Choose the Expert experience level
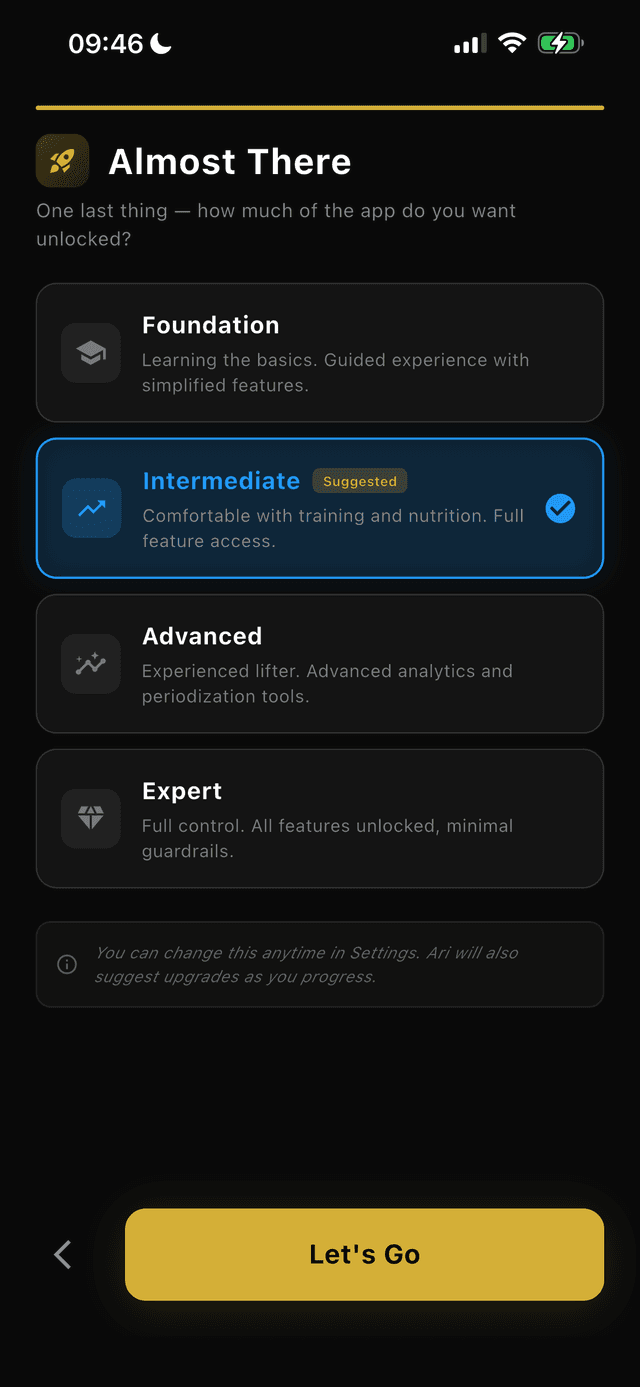The width and height of the screenshot is (640, 1387). 320,818
